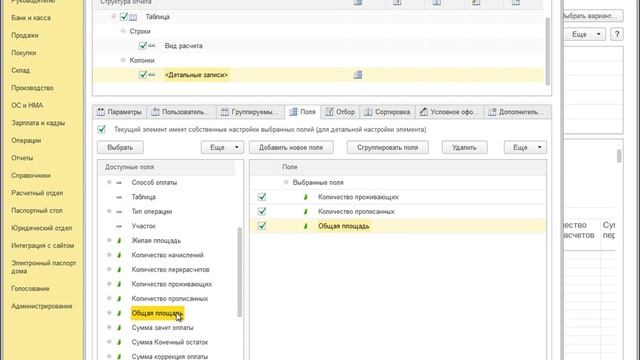
Task: Expand the Способ оплаты field
Action: (x=109, y=182)
